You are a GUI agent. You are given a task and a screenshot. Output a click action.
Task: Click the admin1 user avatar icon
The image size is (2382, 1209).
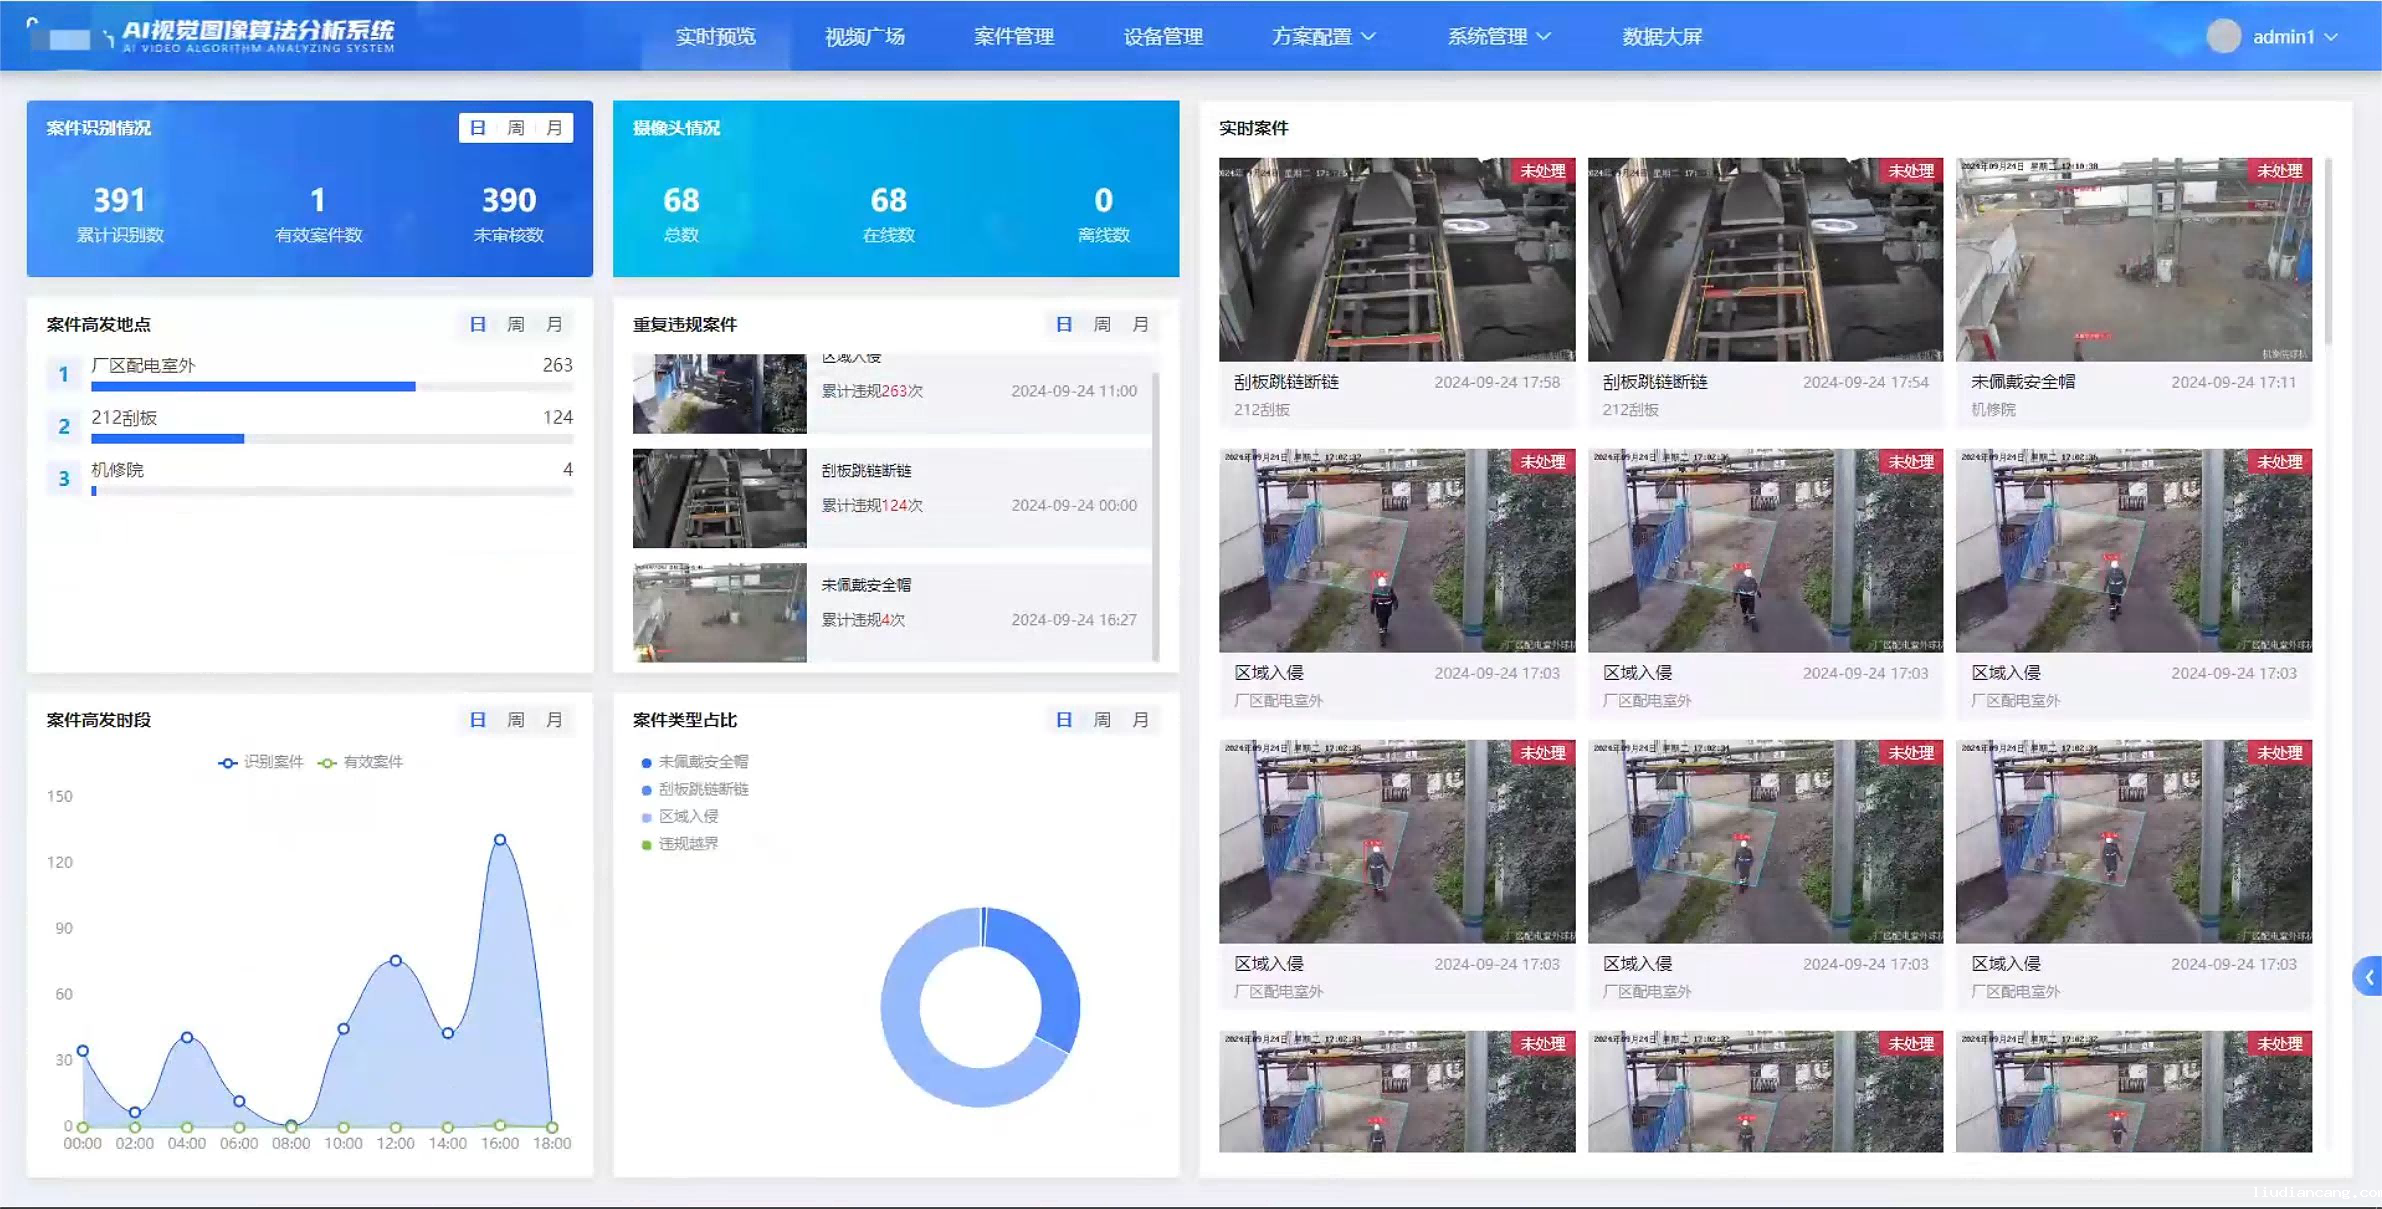coord(2223,36)
